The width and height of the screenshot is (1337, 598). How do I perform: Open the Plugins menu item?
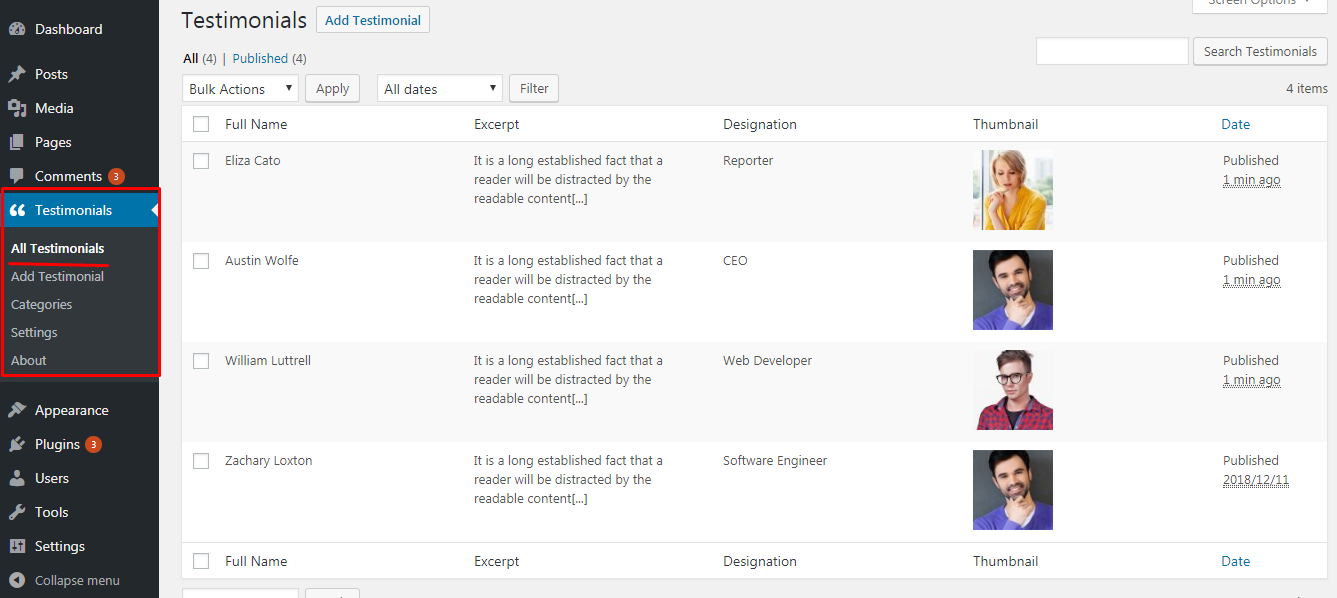57,444
